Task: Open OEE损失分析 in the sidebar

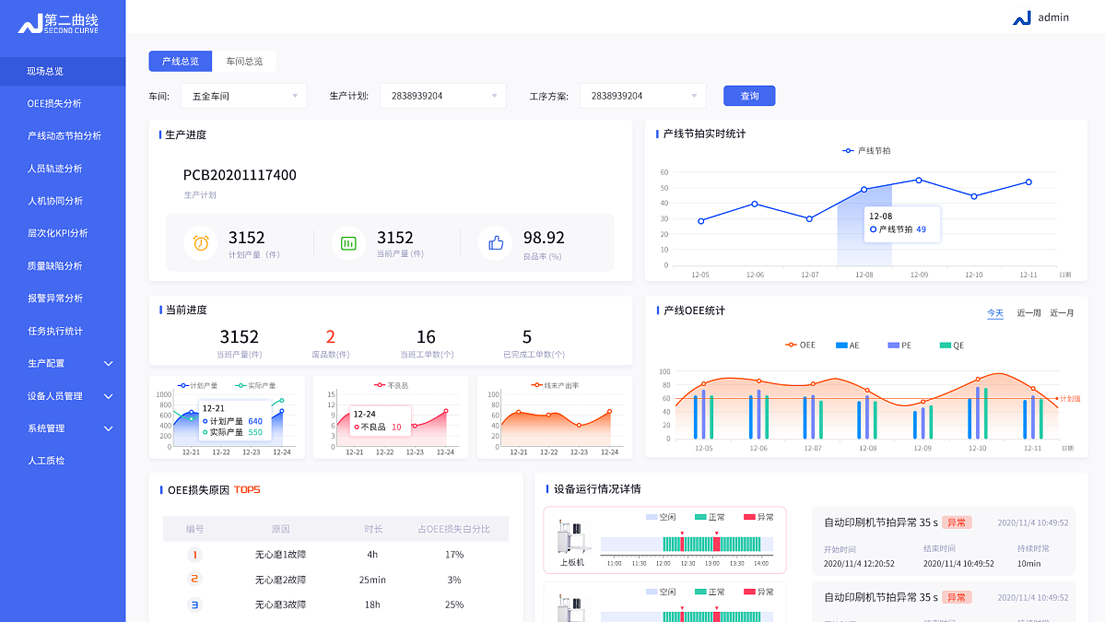Action: [54, 103]
